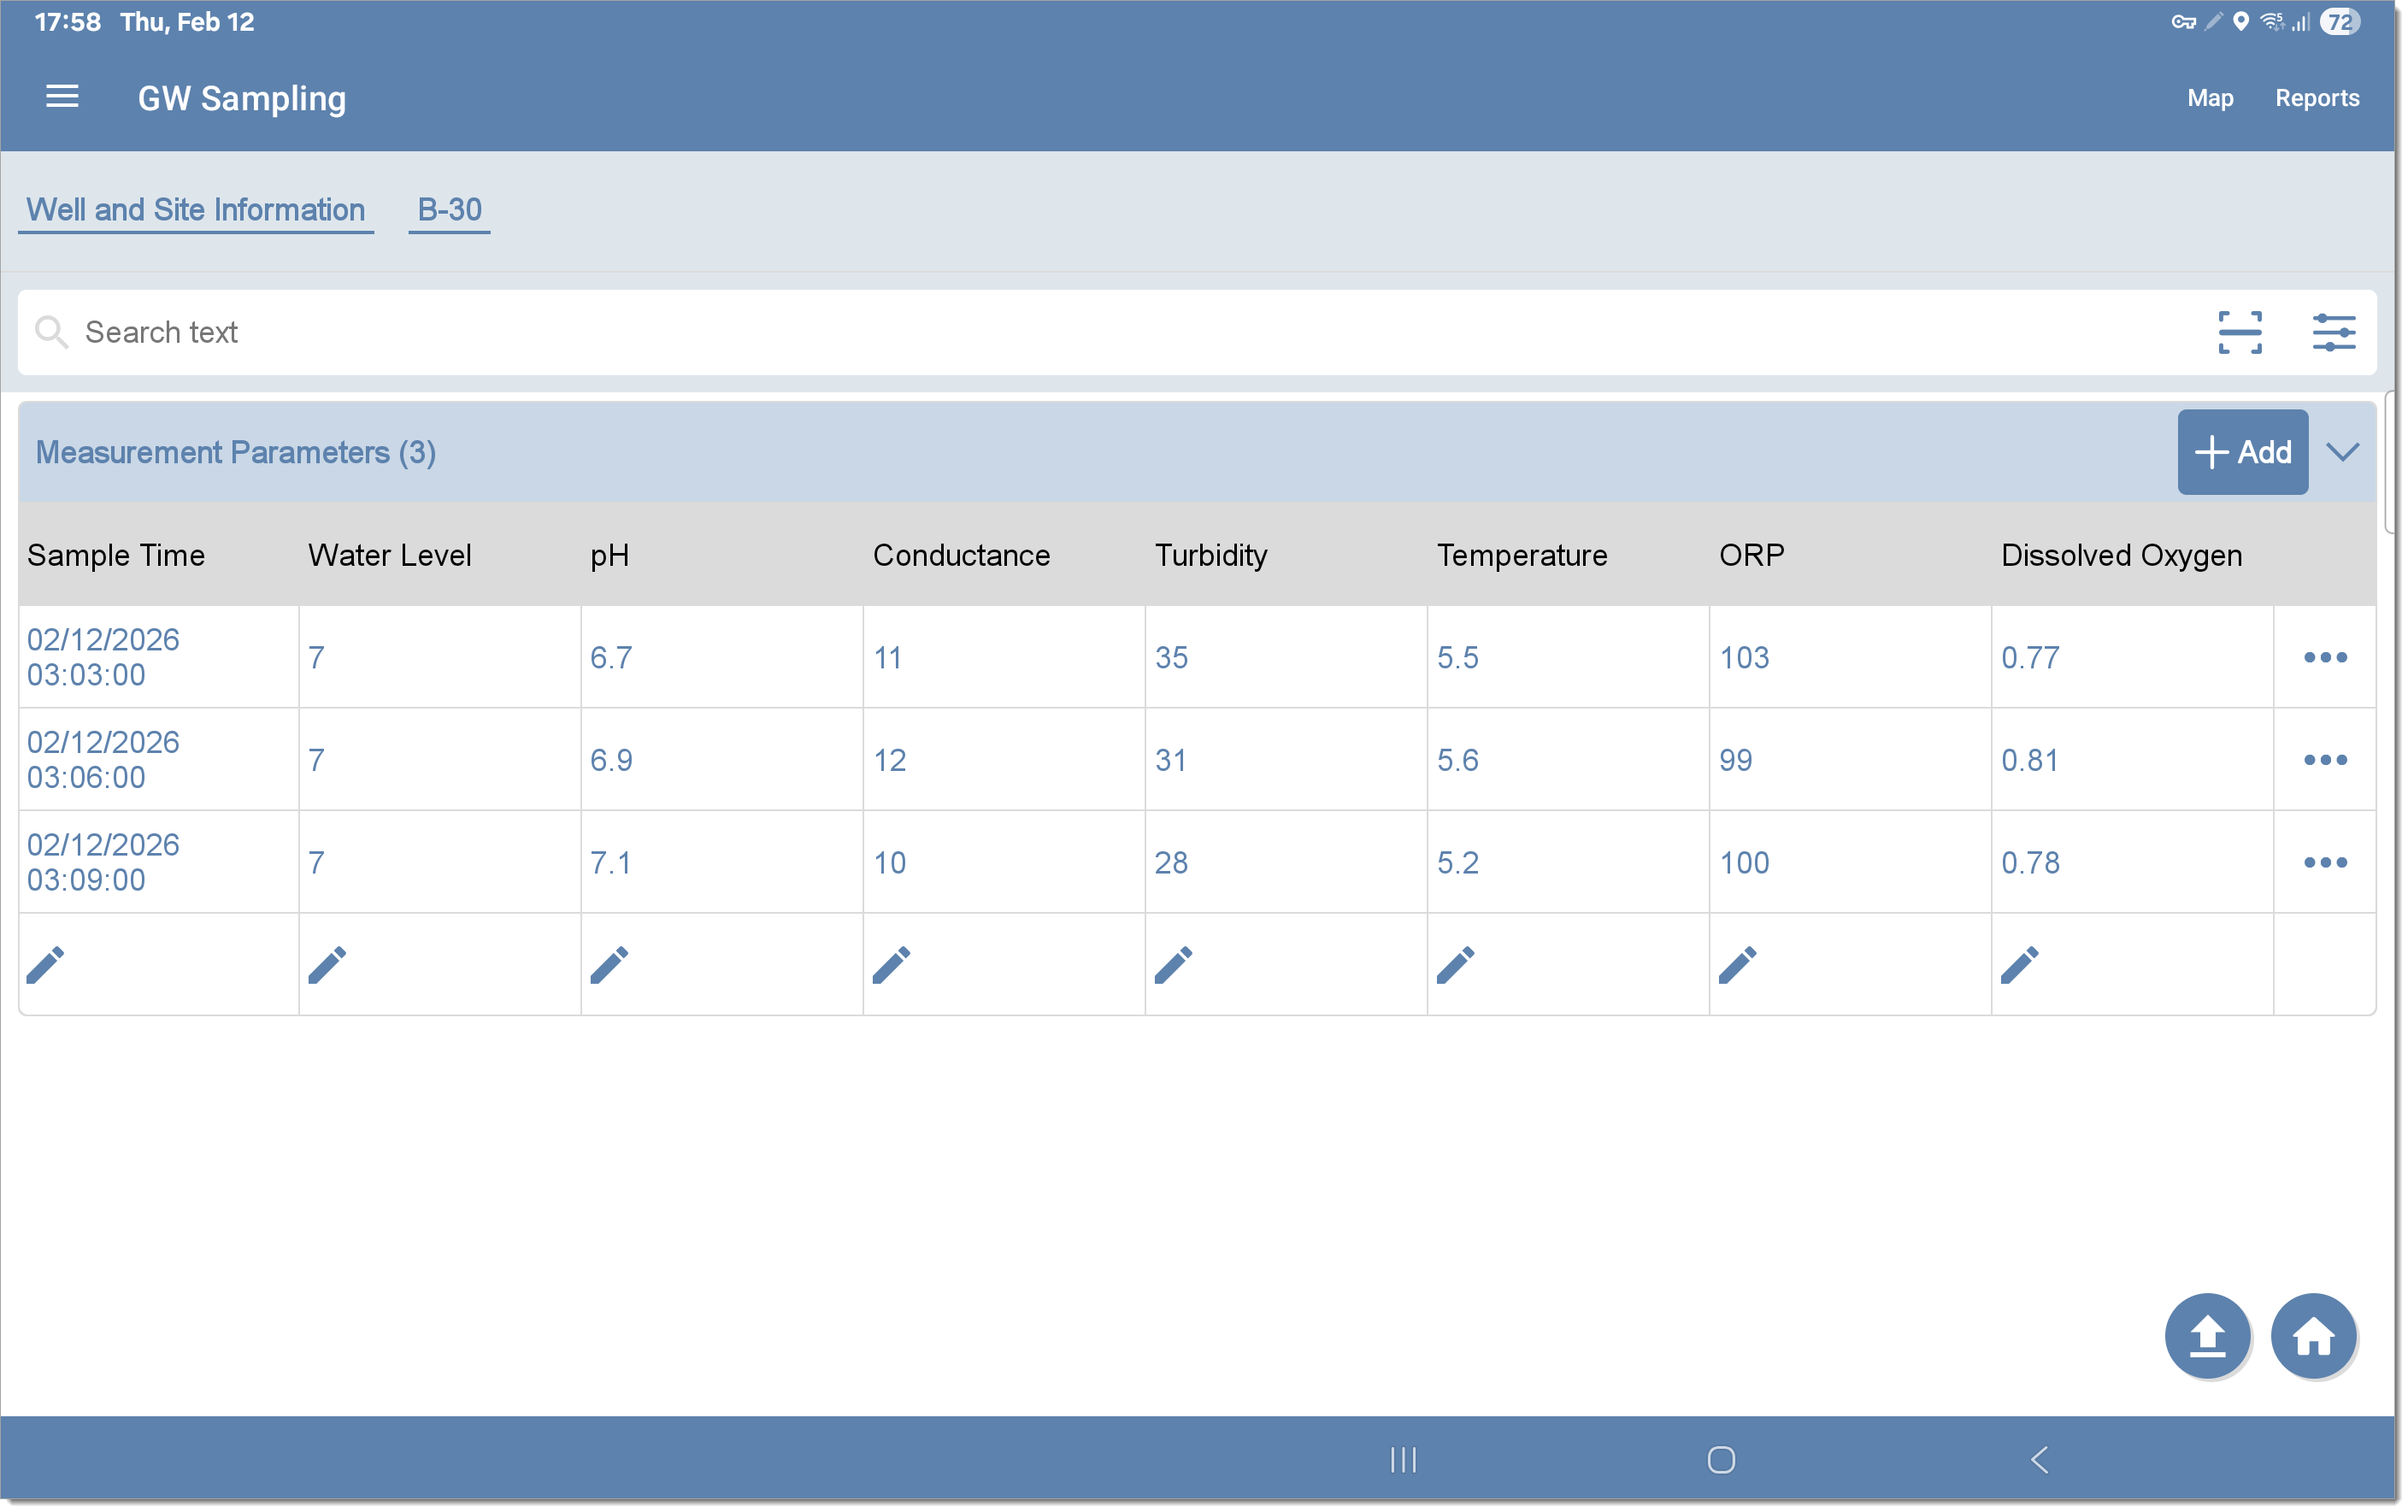2408x1512 pixels.
Task: Open the hamburger navigation menu
Action: coord(62,97)
